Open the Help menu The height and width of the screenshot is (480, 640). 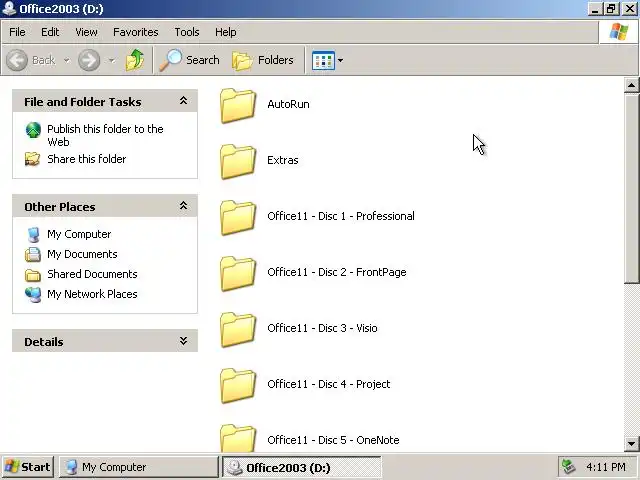225,32
